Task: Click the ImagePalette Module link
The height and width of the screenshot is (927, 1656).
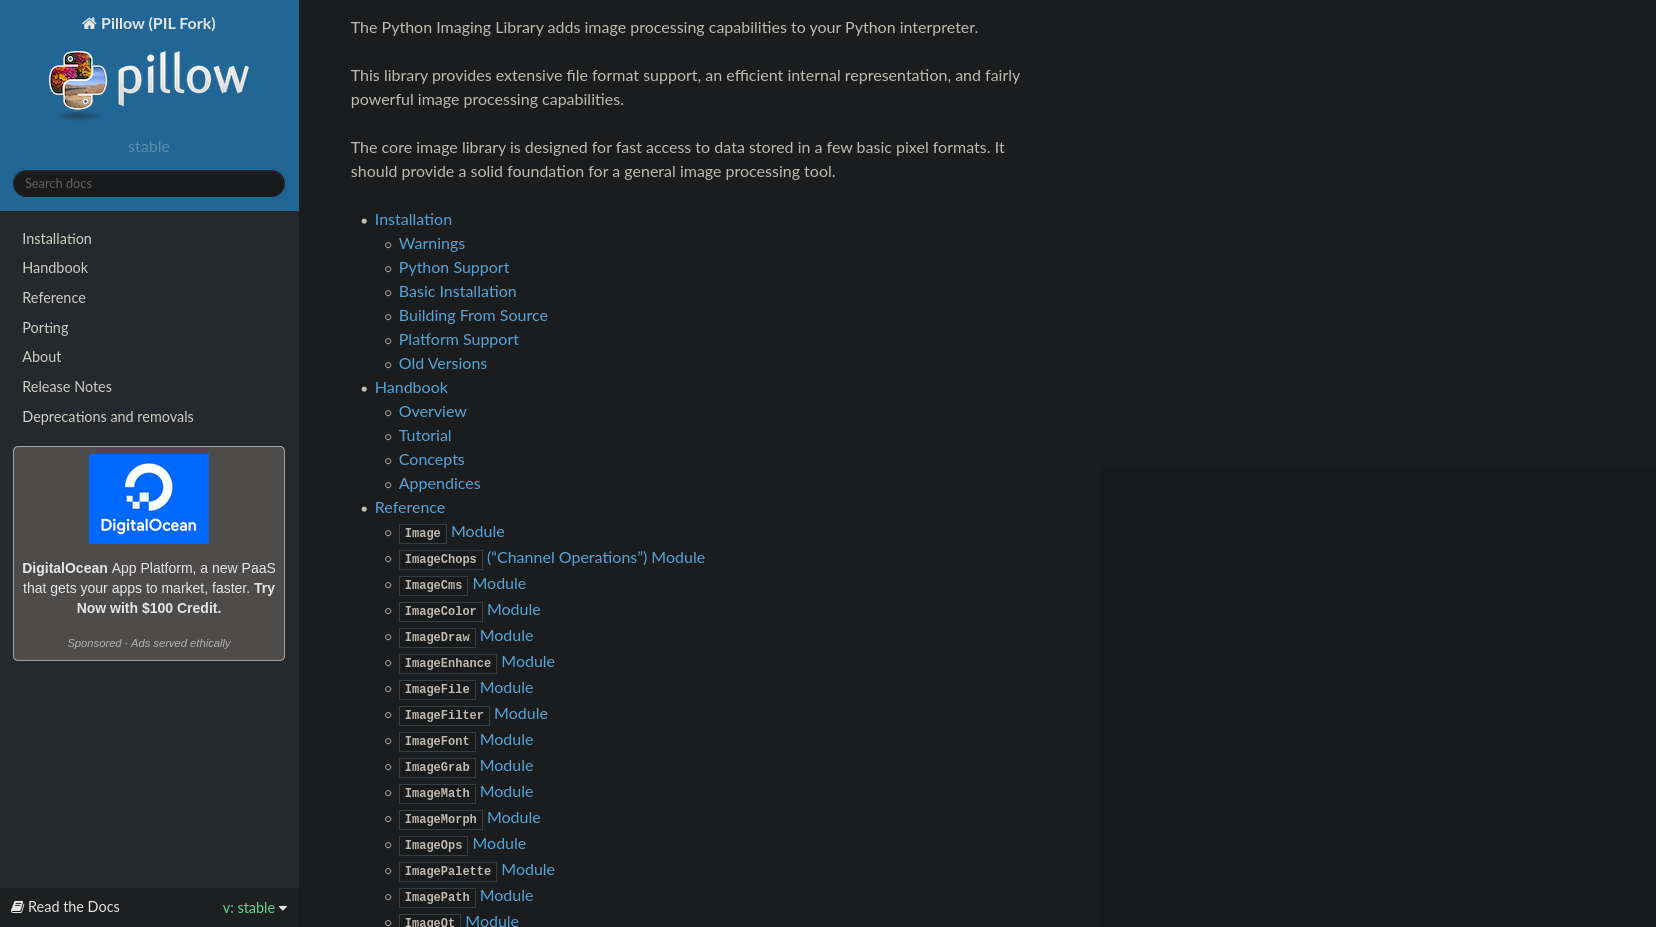Action: point(477,870)
